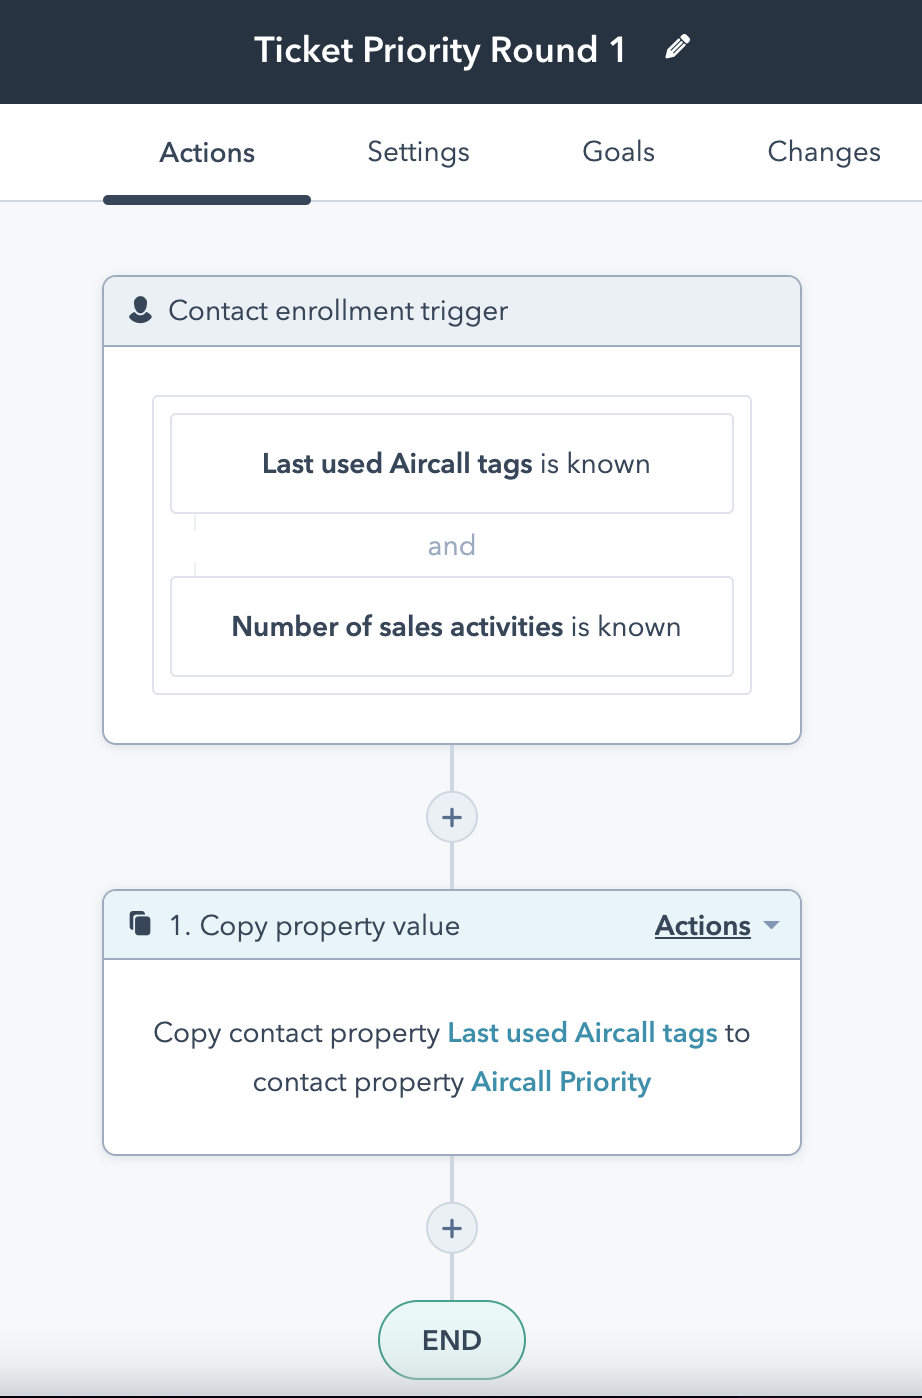Add action with plus button above END

tap(452, 1228)
